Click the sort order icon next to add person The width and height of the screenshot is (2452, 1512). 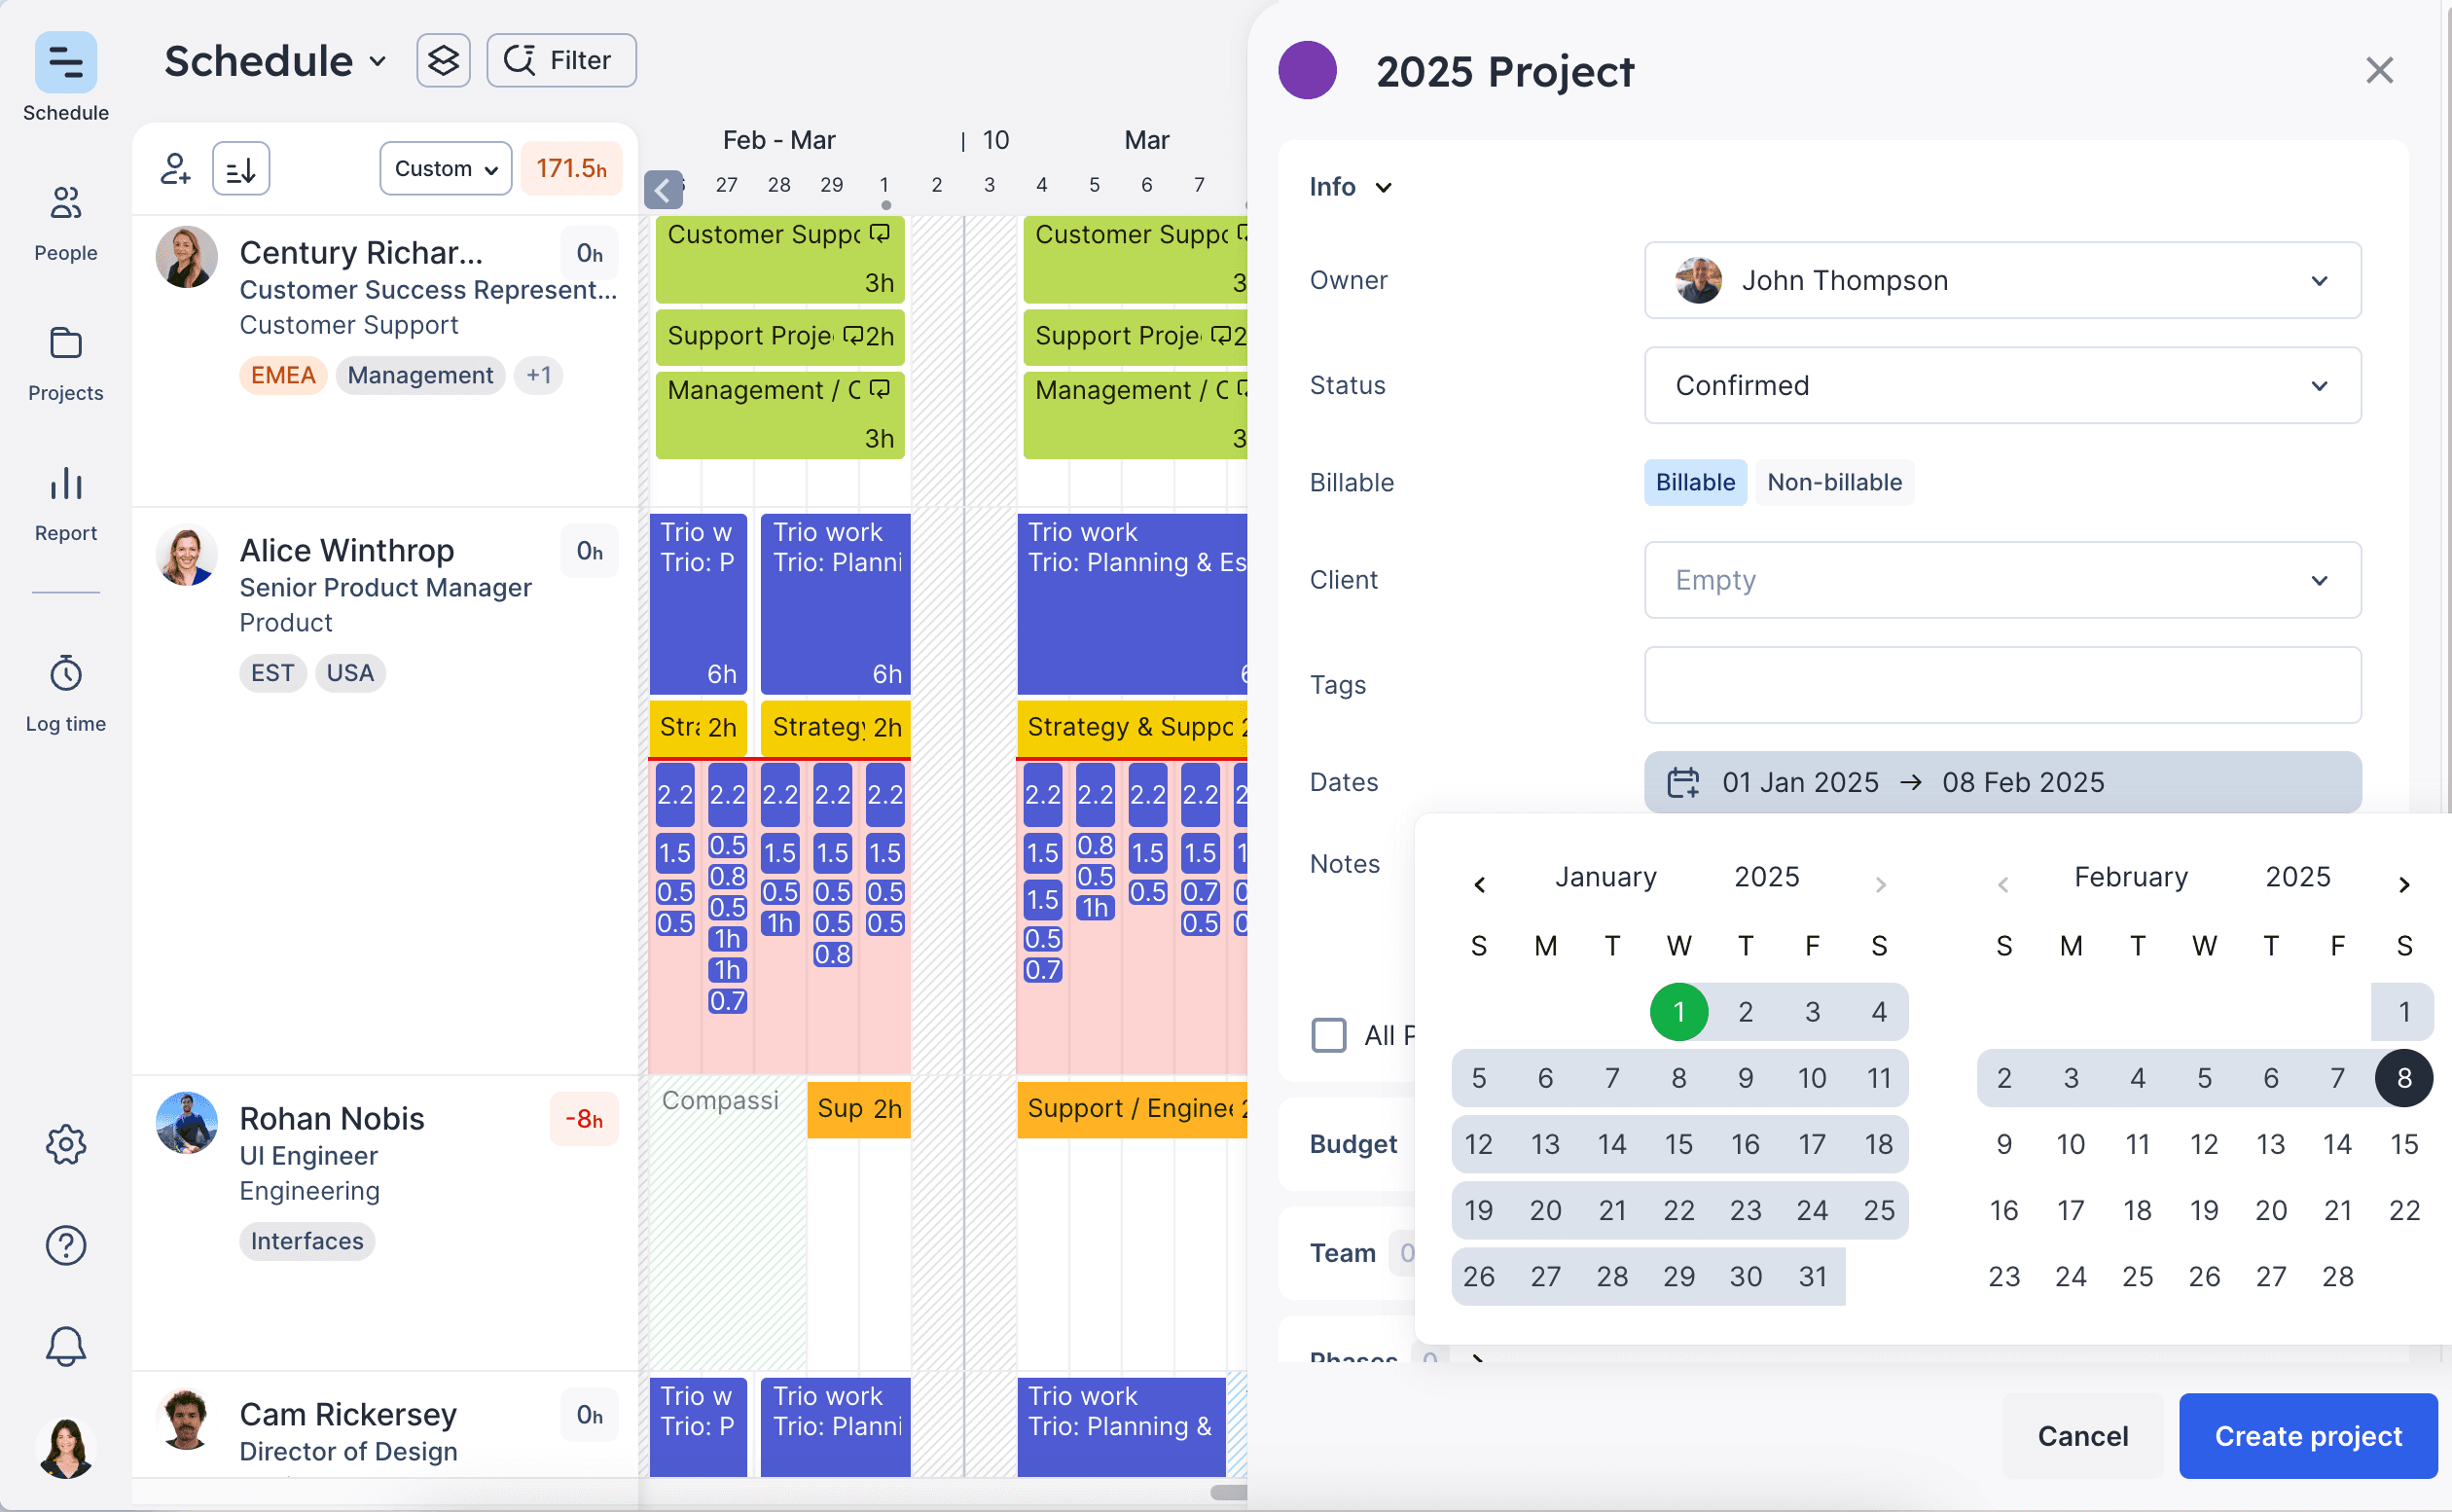pos(240,168)
